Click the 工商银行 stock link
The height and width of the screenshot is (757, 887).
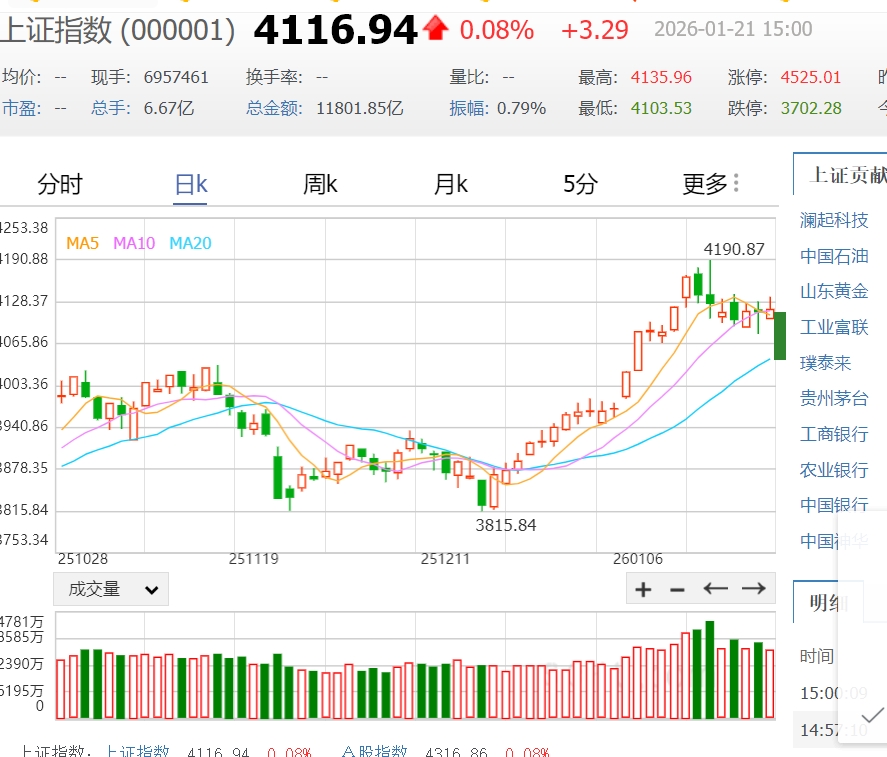point(834,434)
